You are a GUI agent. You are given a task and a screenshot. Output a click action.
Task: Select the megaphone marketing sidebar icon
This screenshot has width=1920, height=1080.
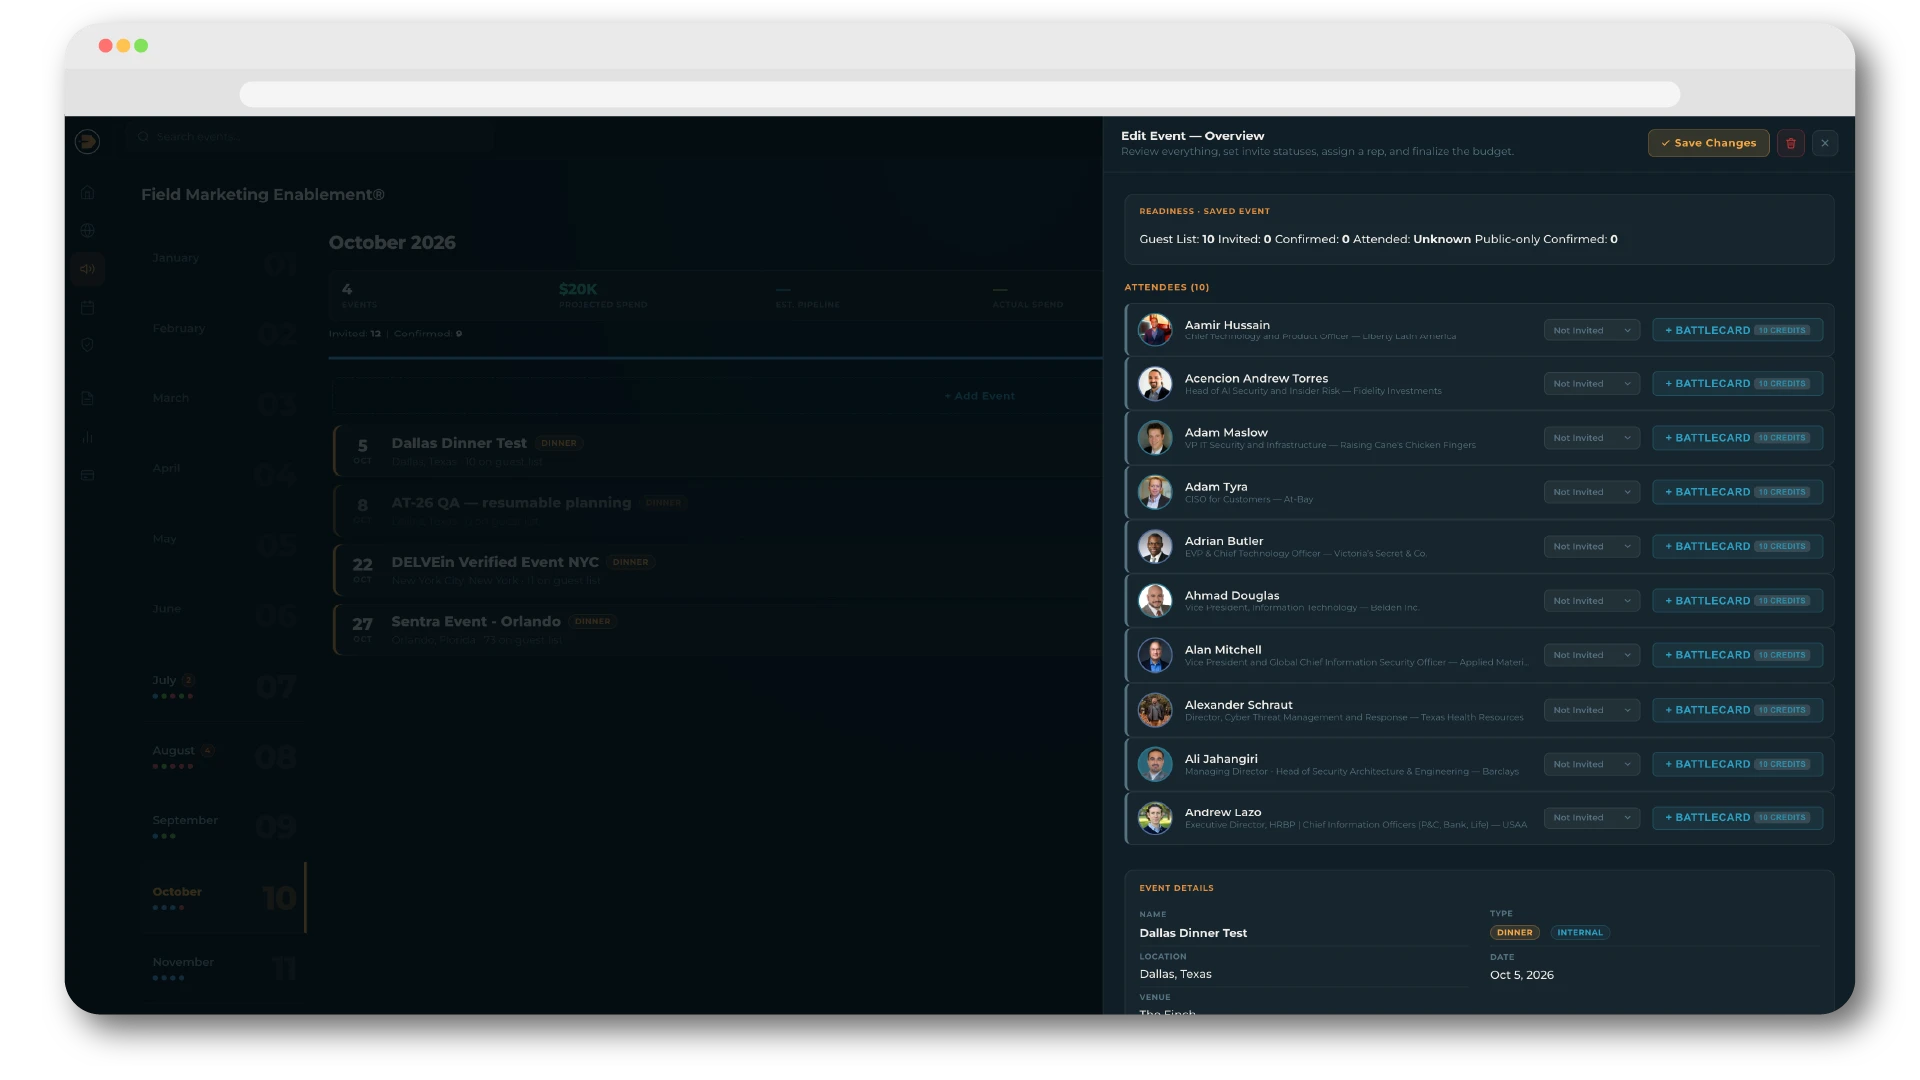pyautogui.click(x=88, y=269)
